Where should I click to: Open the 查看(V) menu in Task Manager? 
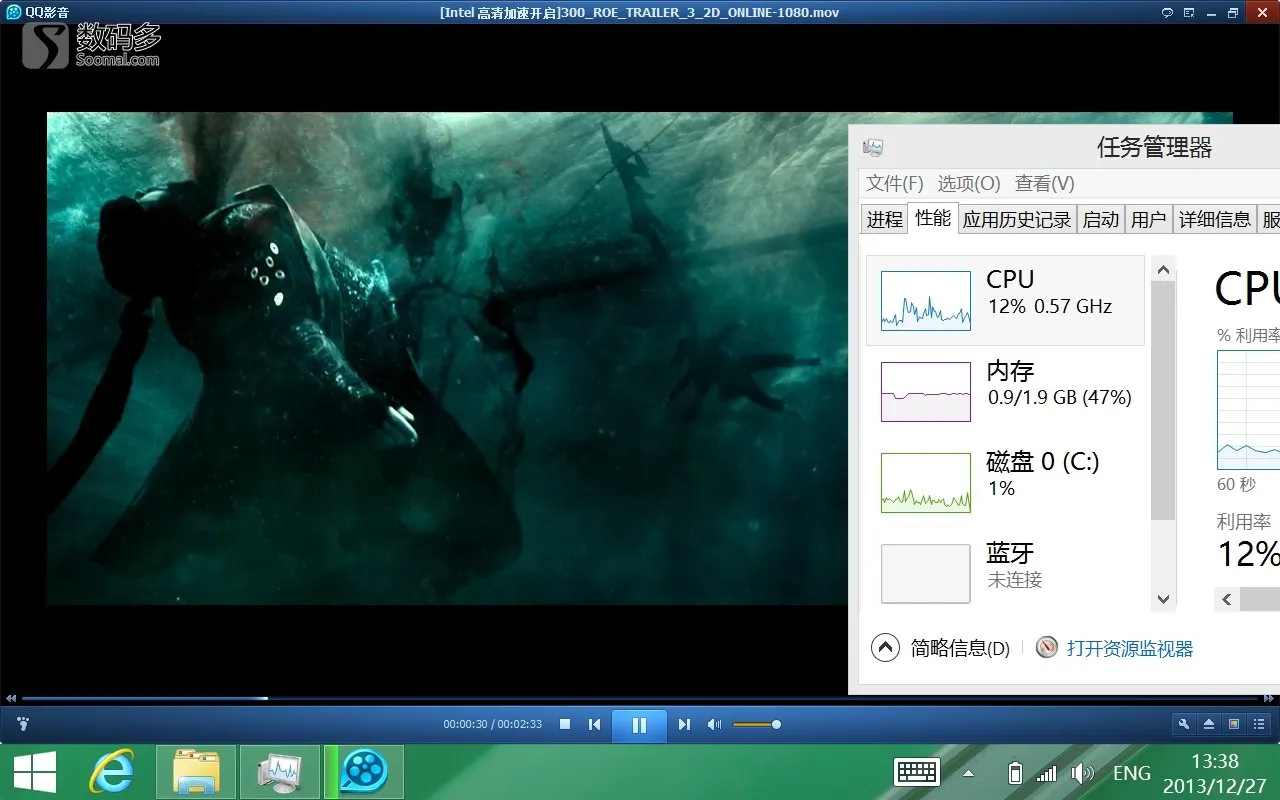(1045, 183)
